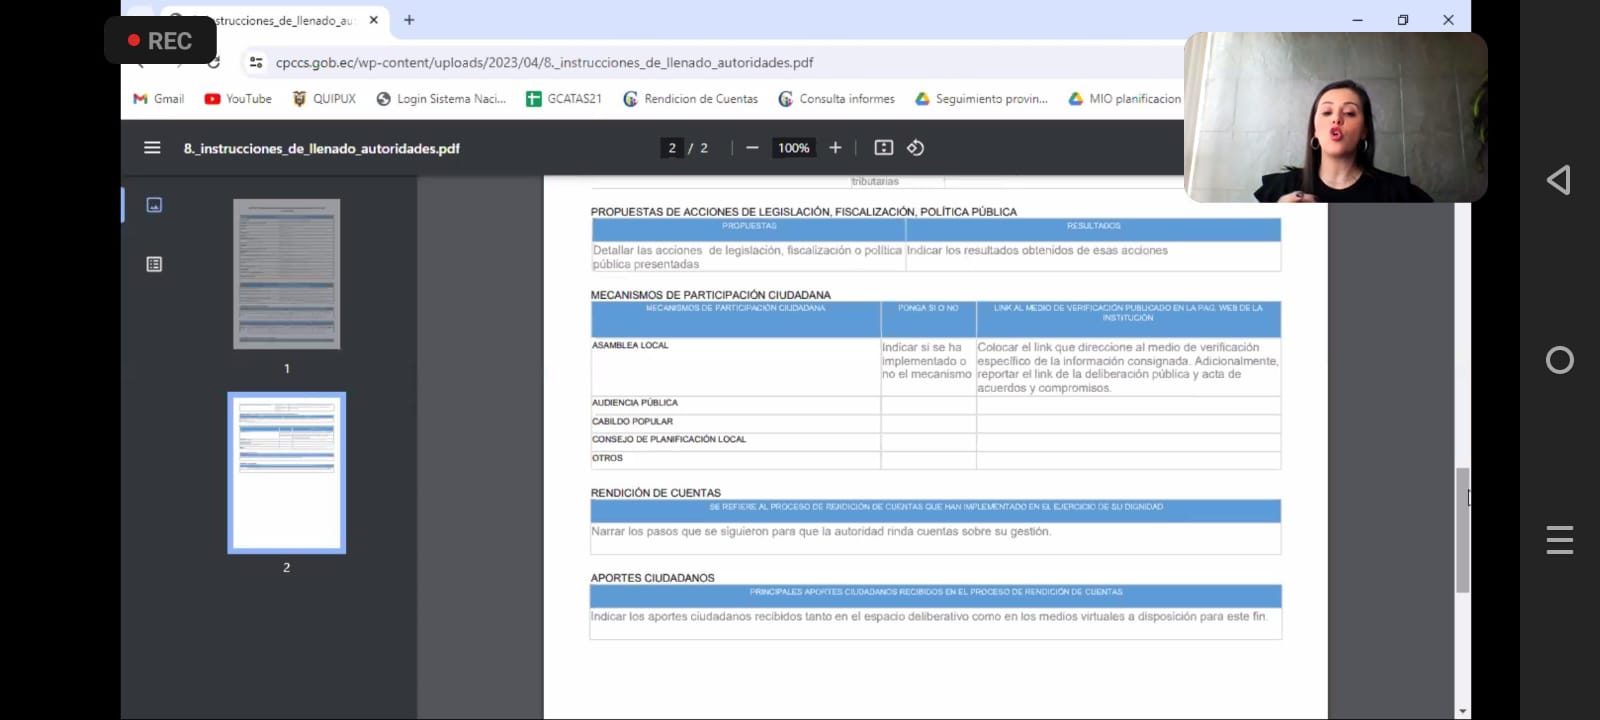The width and height of the screenshot is (1600, 720).
Task: Click the zoom percentage field showing 100%
Action: tap(794, 148)
